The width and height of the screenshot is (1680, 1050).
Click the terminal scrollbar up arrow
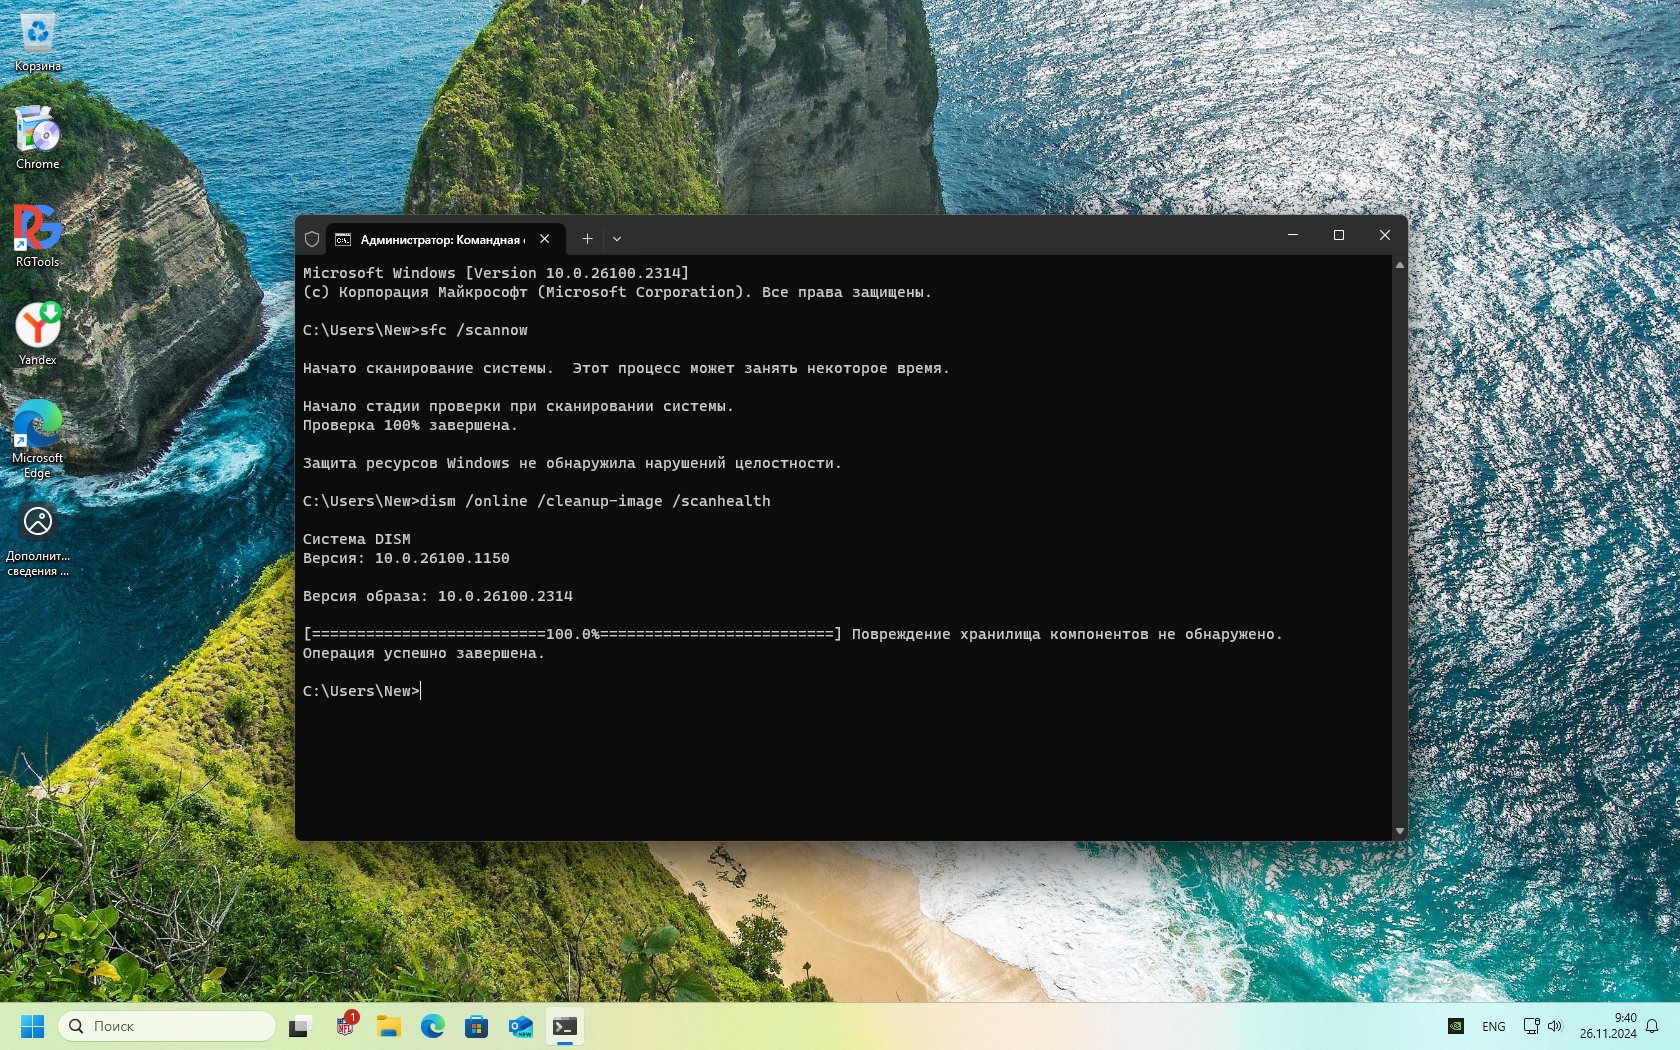coord(1399,265)
